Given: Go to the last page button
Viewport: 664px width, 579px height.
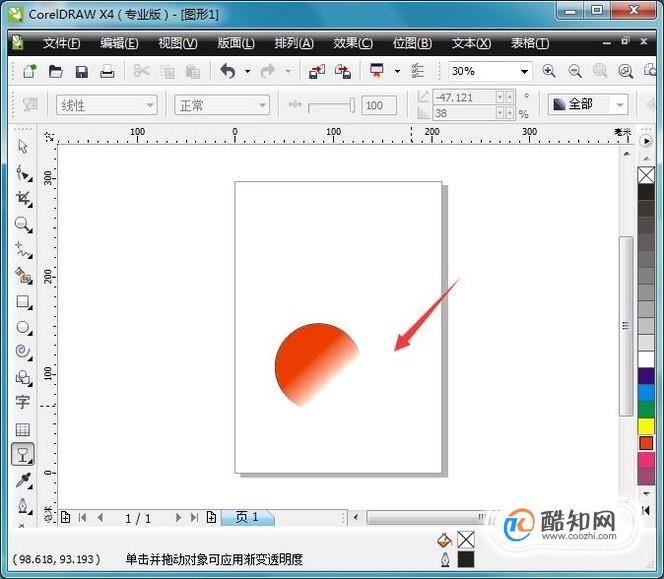Looking at the screenshot, I should [194, 518].
